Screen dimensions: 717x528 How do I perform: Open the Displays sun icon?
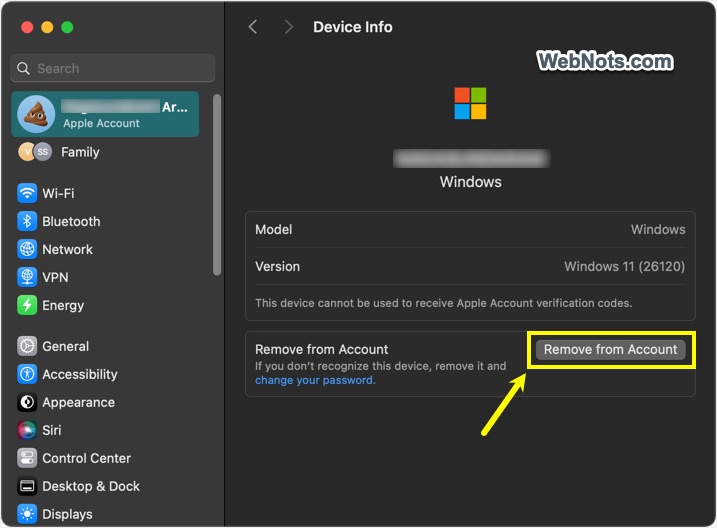[x=27, y=514]
